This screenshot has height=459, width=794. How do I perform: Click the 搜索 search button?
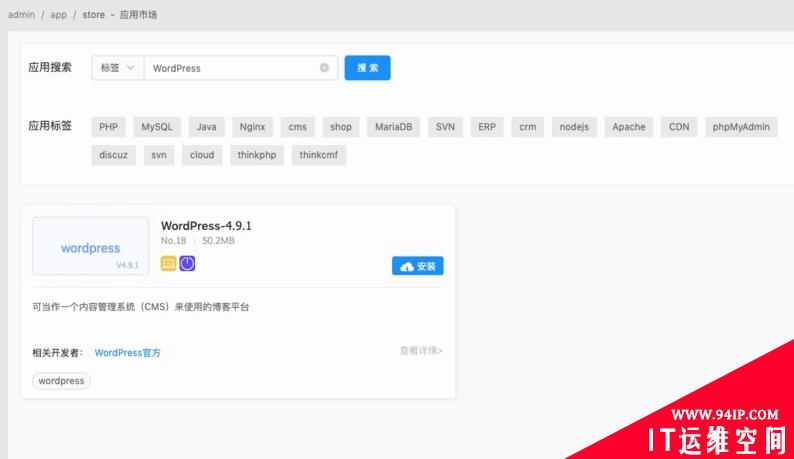click(x=368, y=68)
